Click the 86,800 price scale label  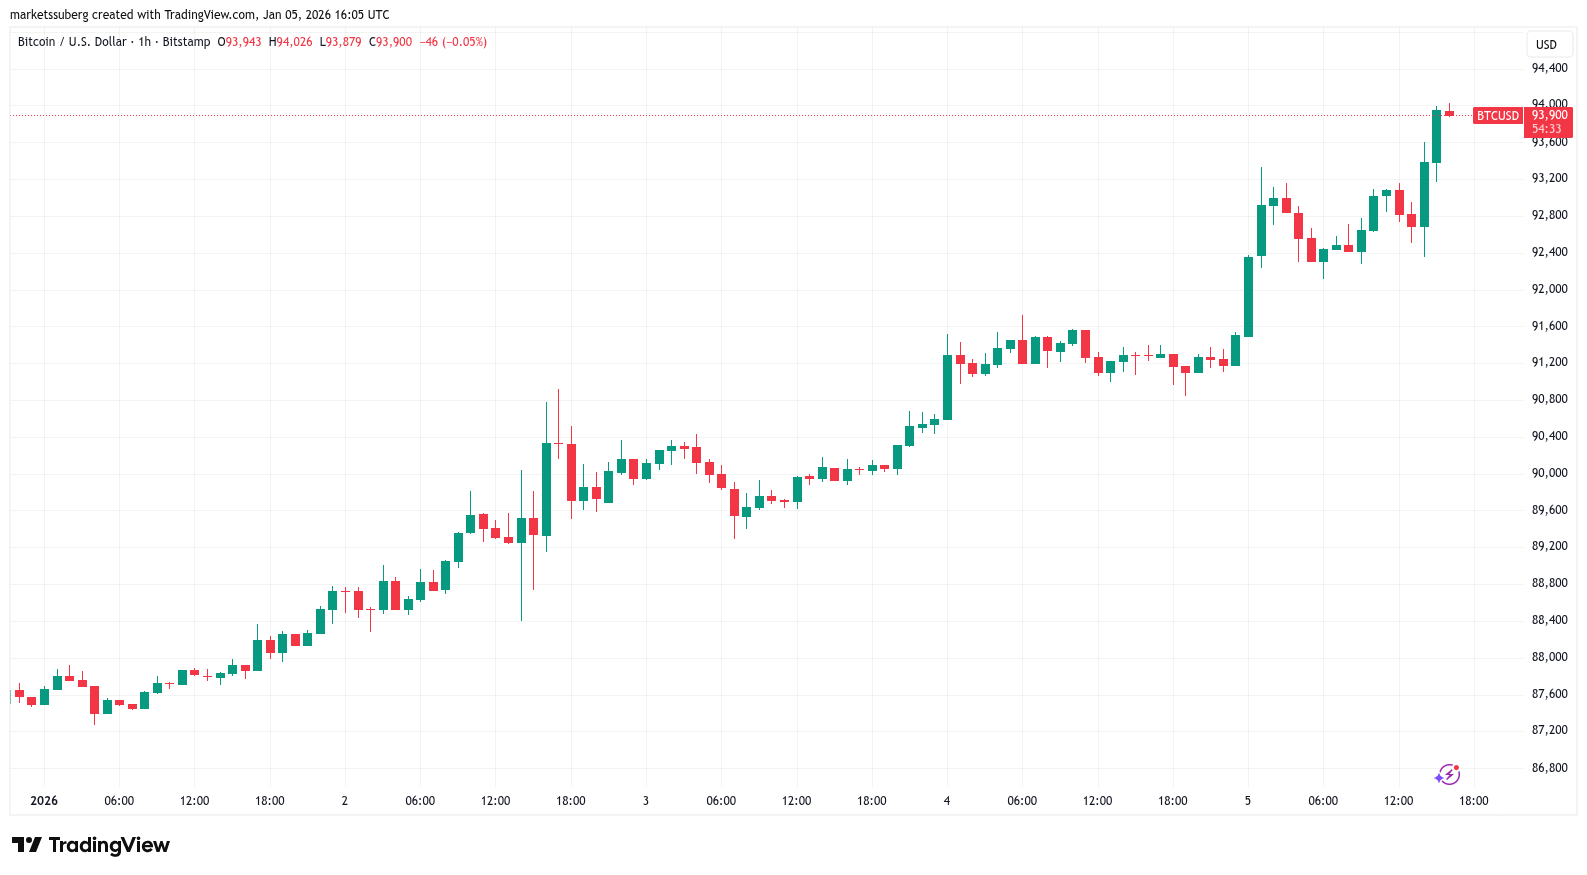click(x=1549, y=768)
